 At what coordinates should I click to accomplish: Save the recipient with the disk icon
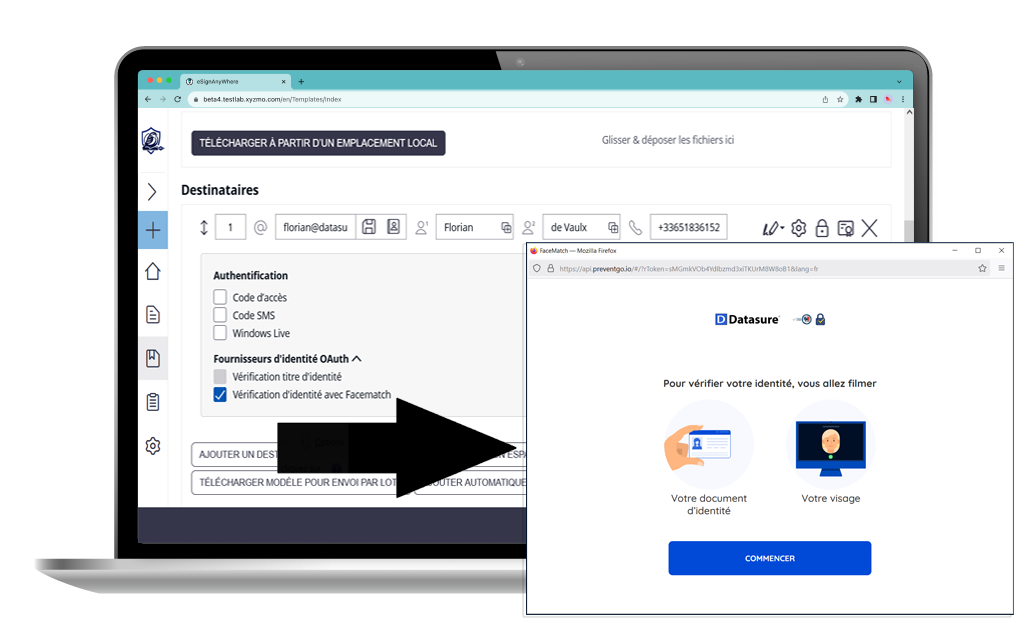tap(369, 227)
